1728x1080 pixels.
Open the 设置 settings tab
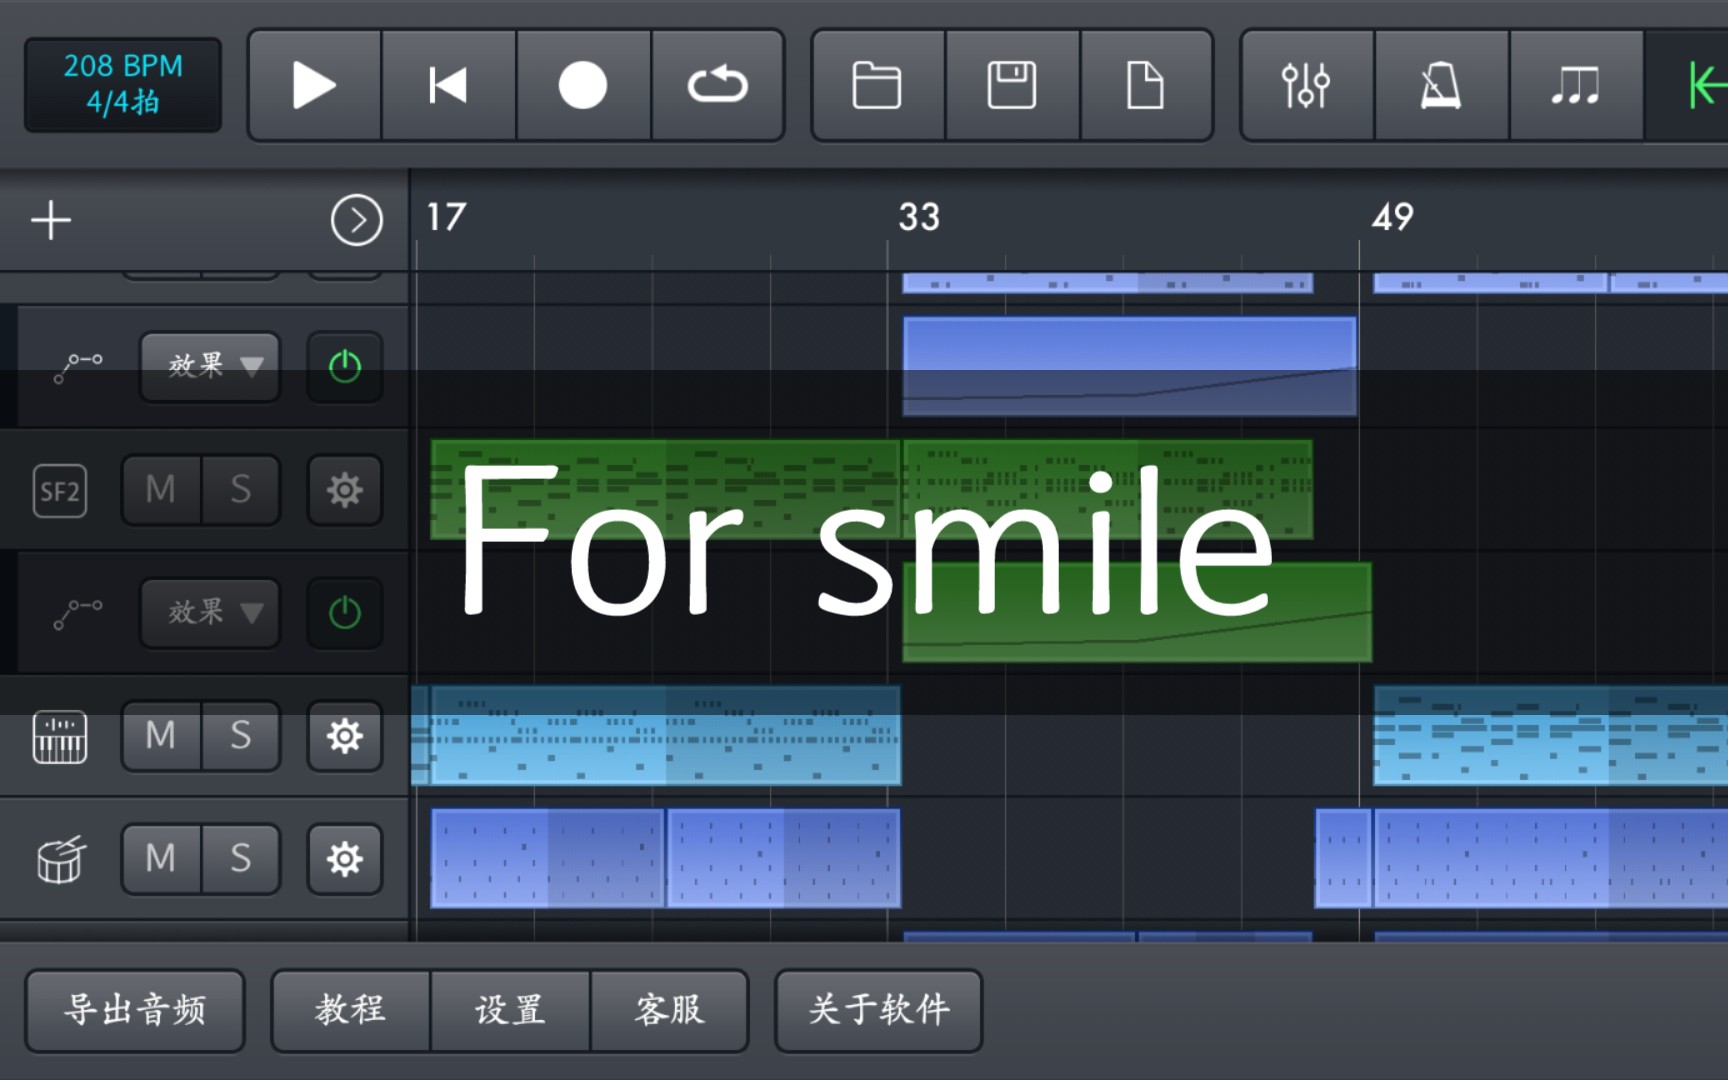click(x=510, y=1010)
